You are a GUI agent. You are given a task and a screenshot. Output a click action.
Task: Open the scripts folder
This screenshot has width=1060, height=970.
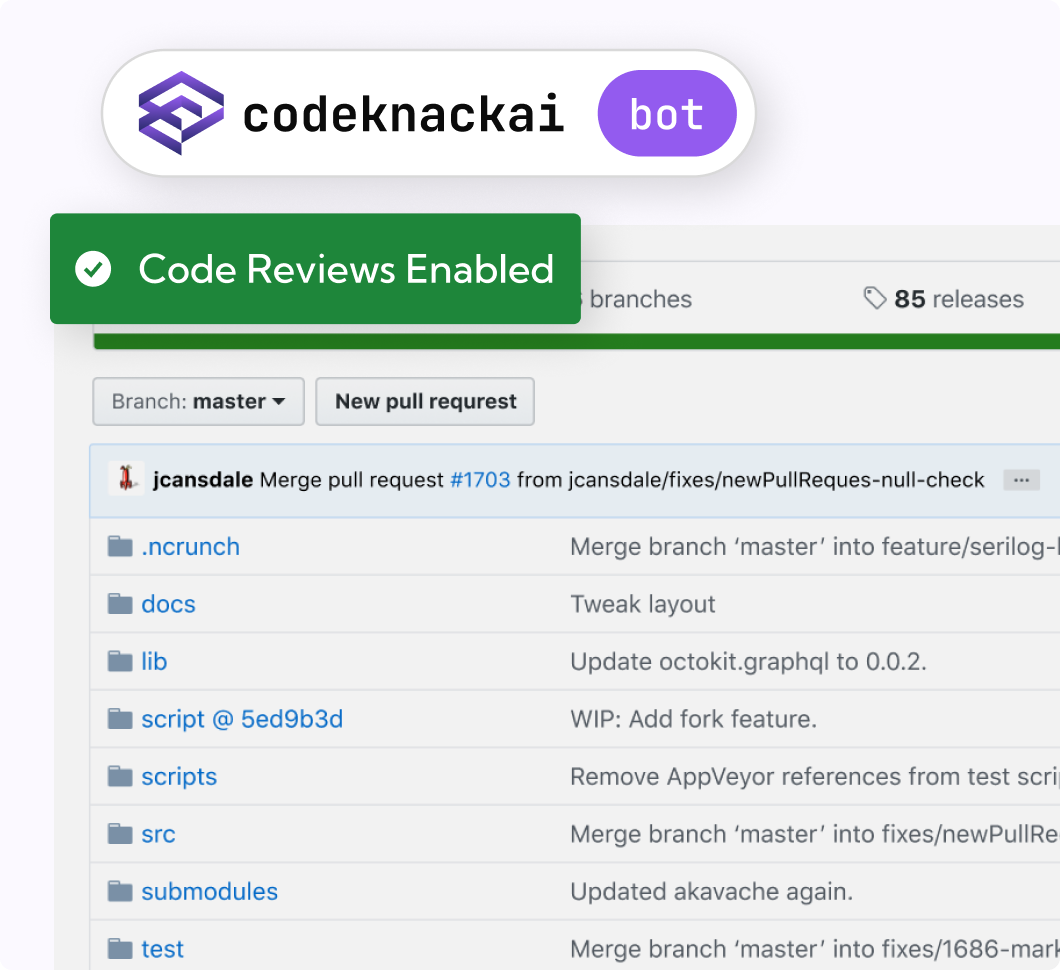179,777
